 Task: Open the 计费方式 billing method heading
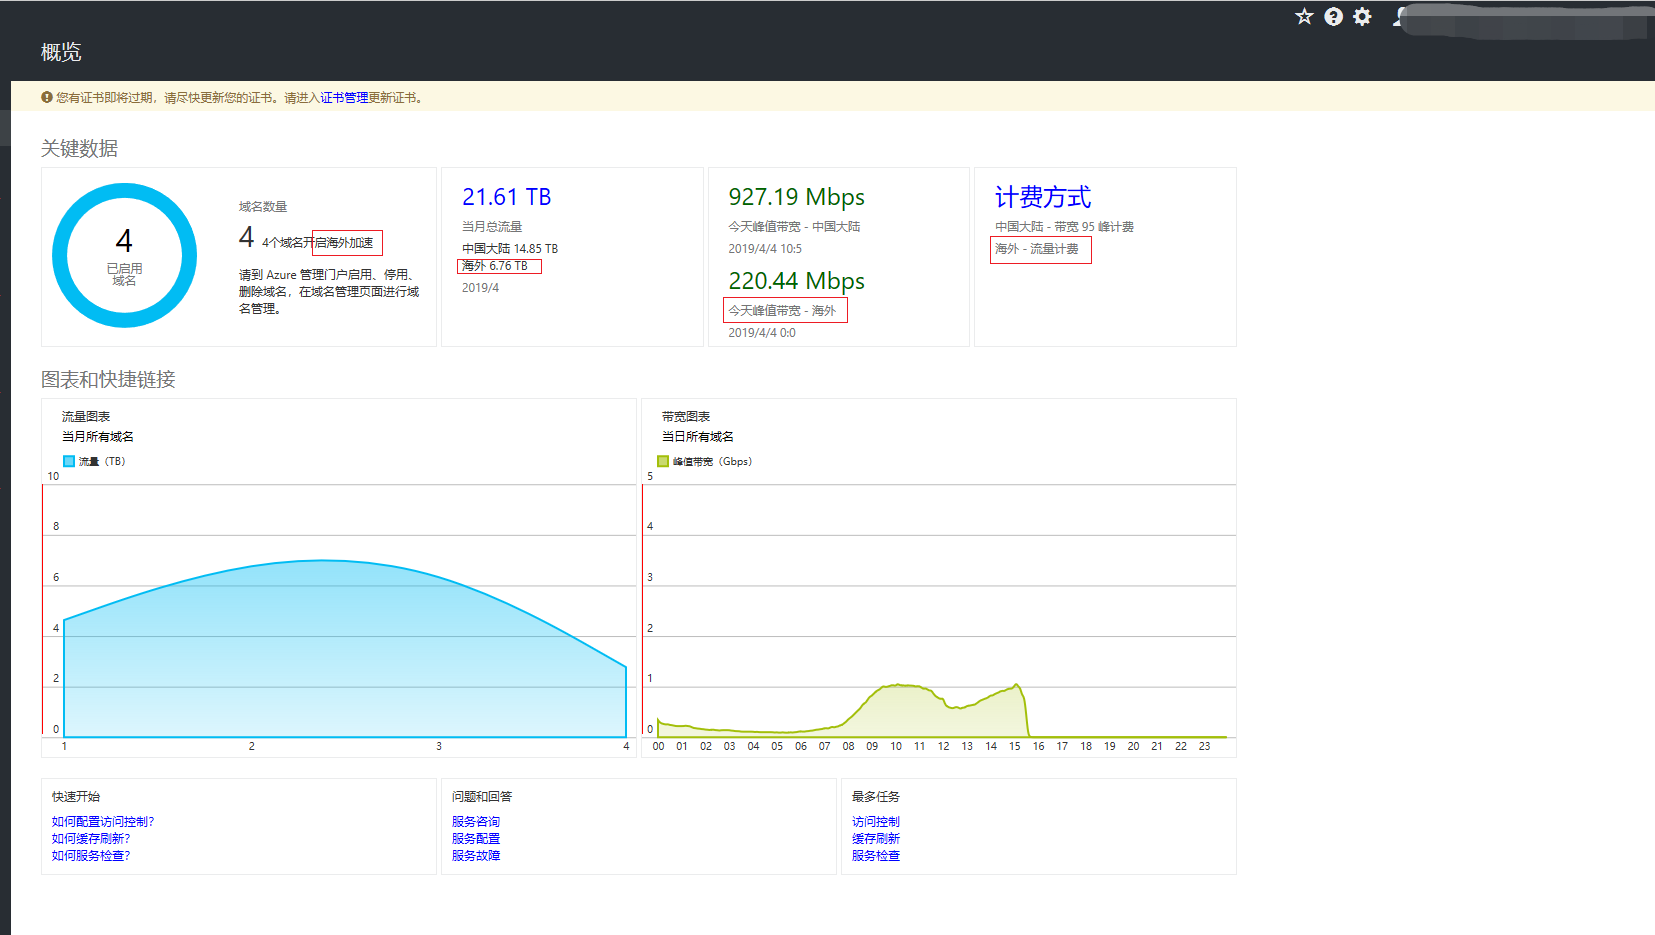click(1043, 197)
